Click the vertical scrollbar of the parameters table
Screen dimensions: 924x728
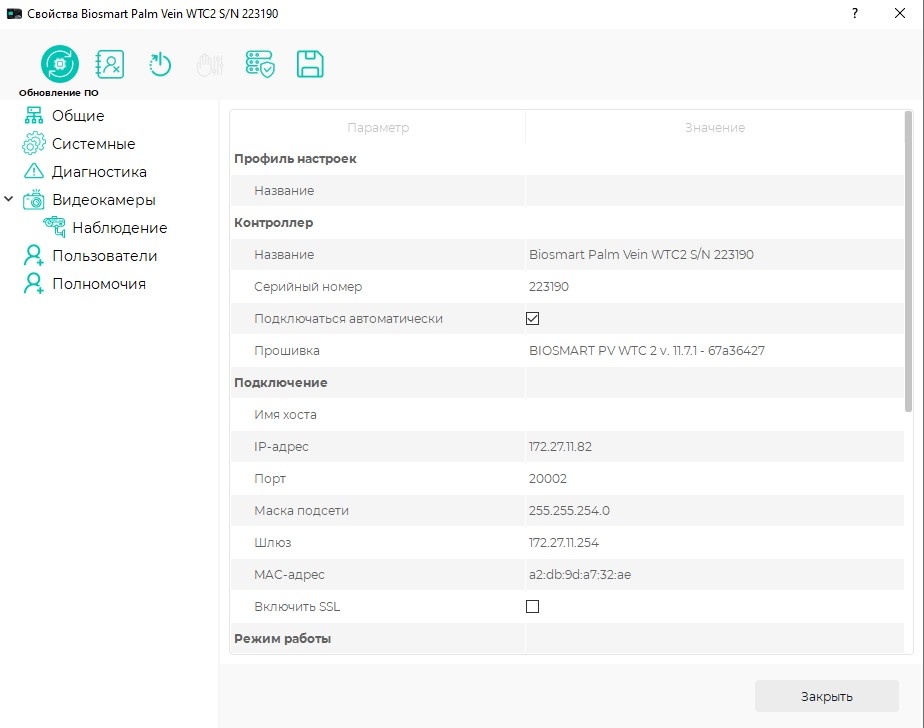[908, 262]
